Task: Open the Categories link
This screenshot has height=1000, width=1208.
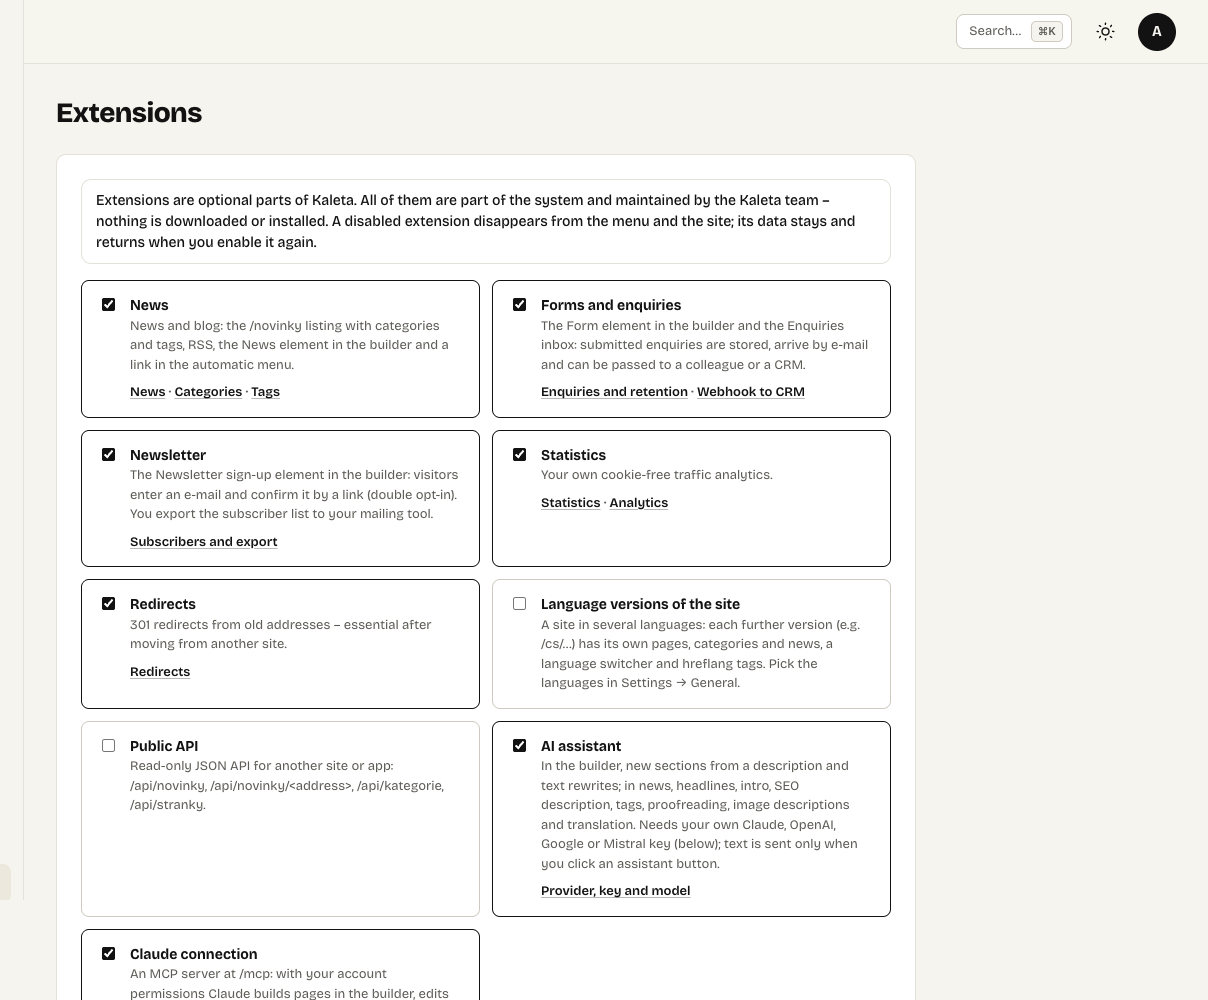Action: coord(208,392)
